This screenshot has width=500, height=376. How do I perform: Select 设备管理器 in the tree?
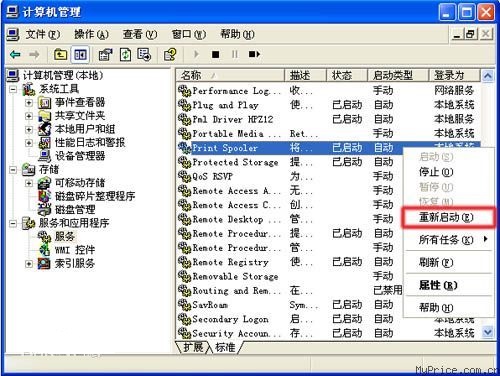point(80,156)
